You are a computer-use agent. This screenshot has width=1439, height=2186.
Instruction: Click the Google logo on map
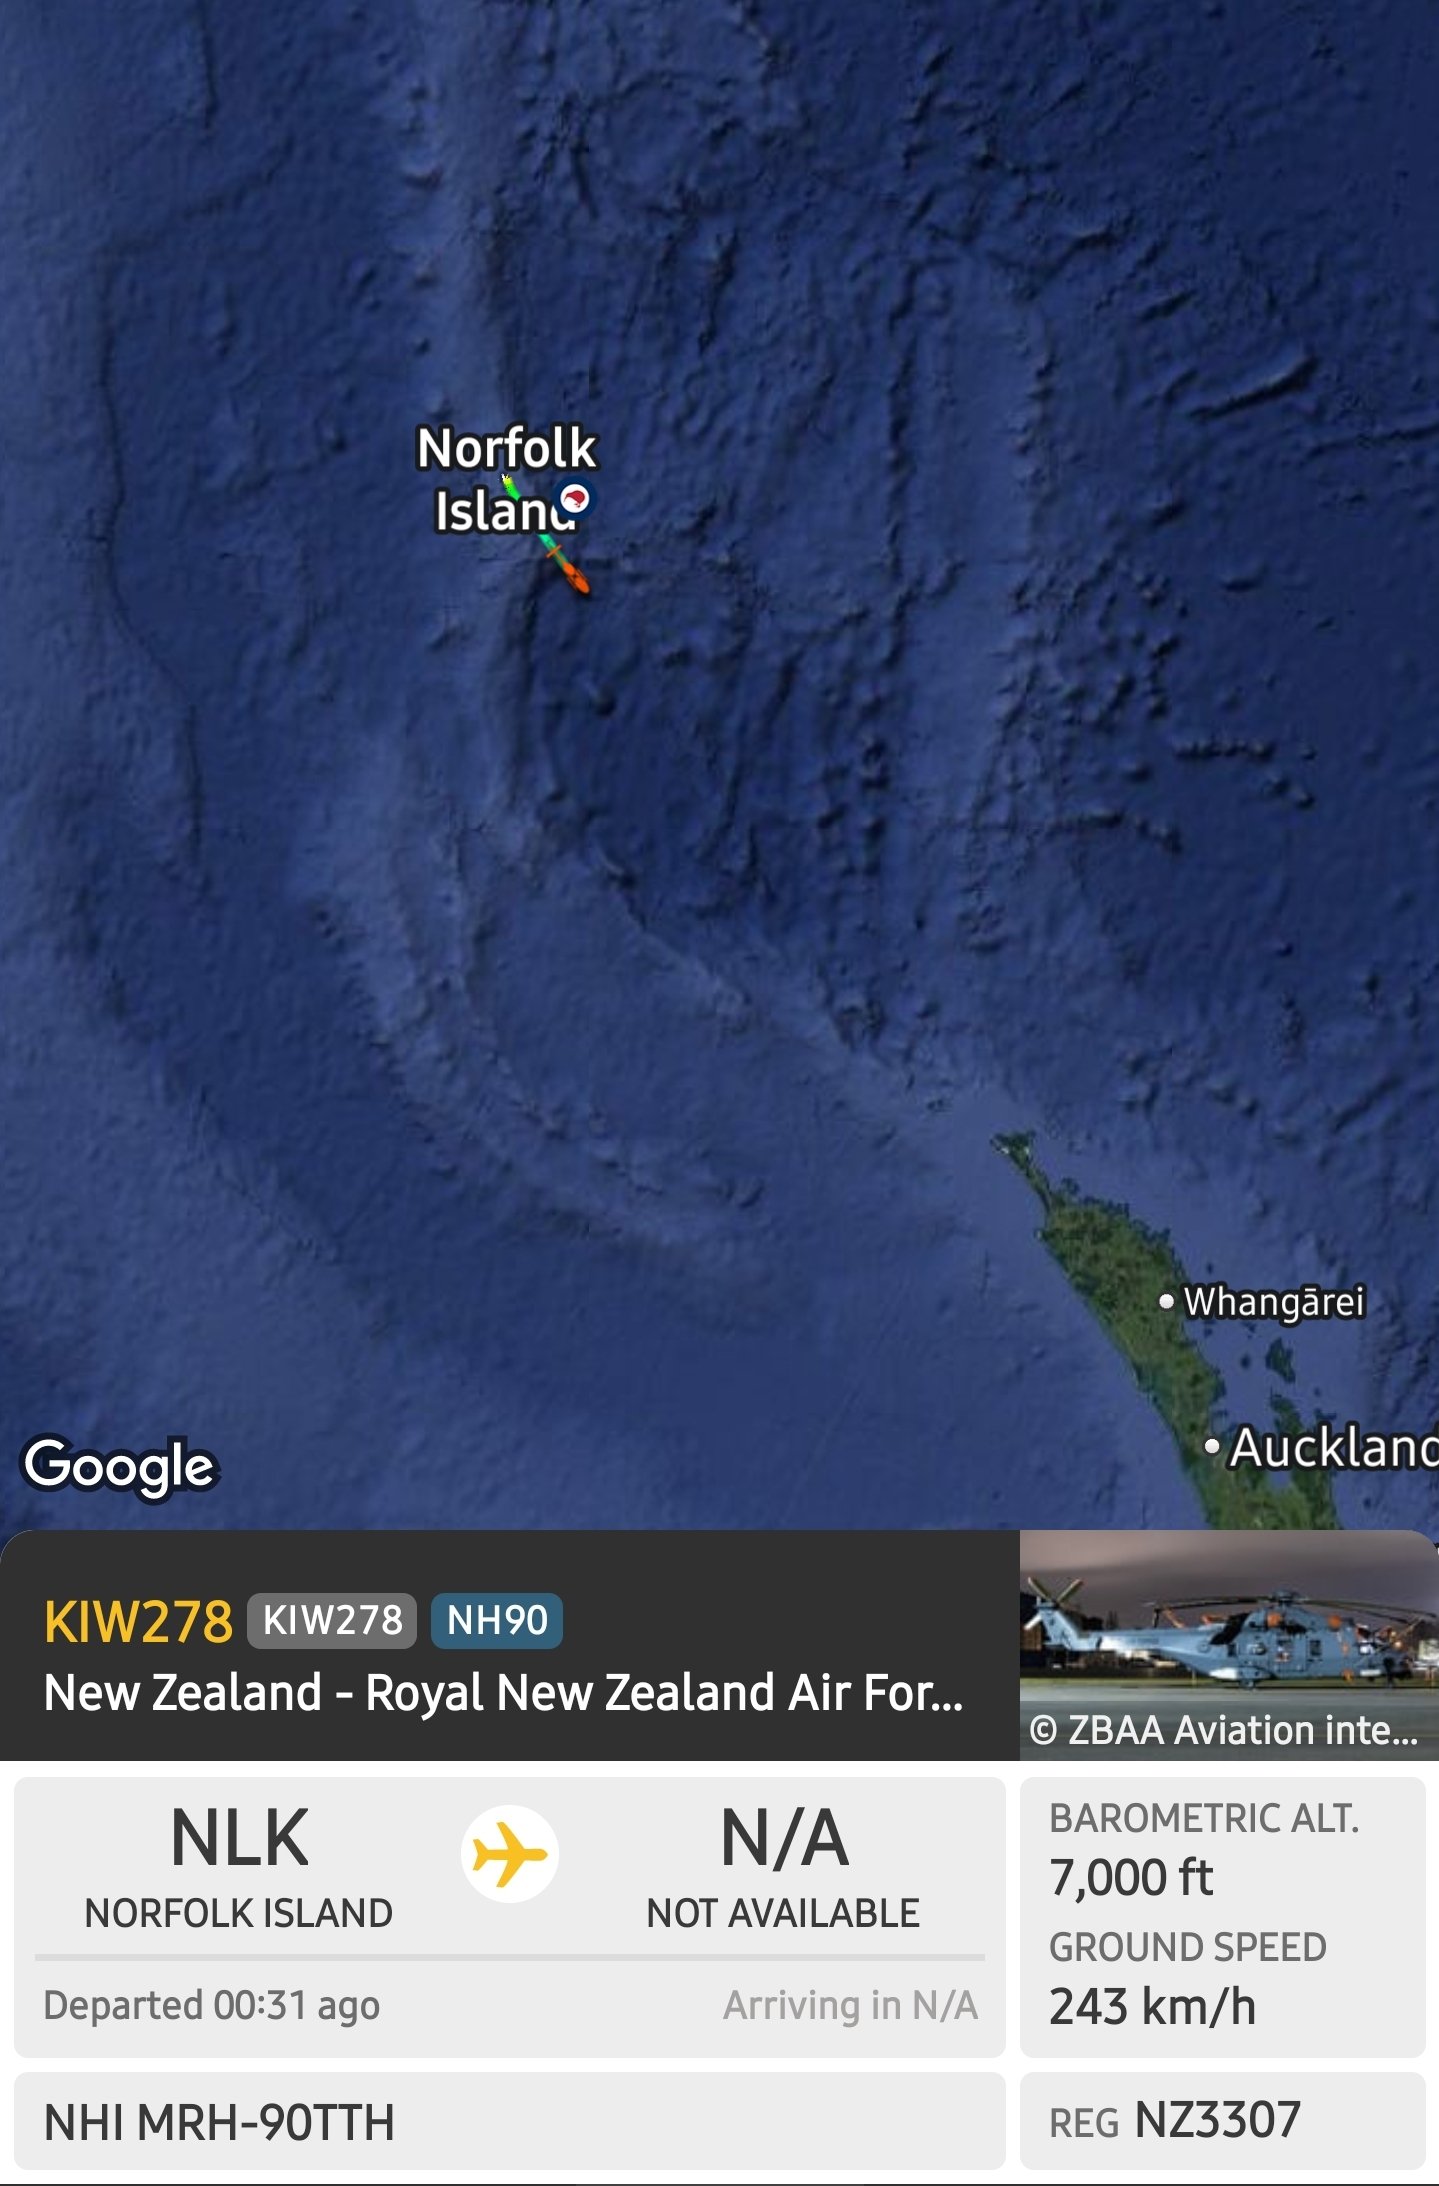[x=119, y=1467]
